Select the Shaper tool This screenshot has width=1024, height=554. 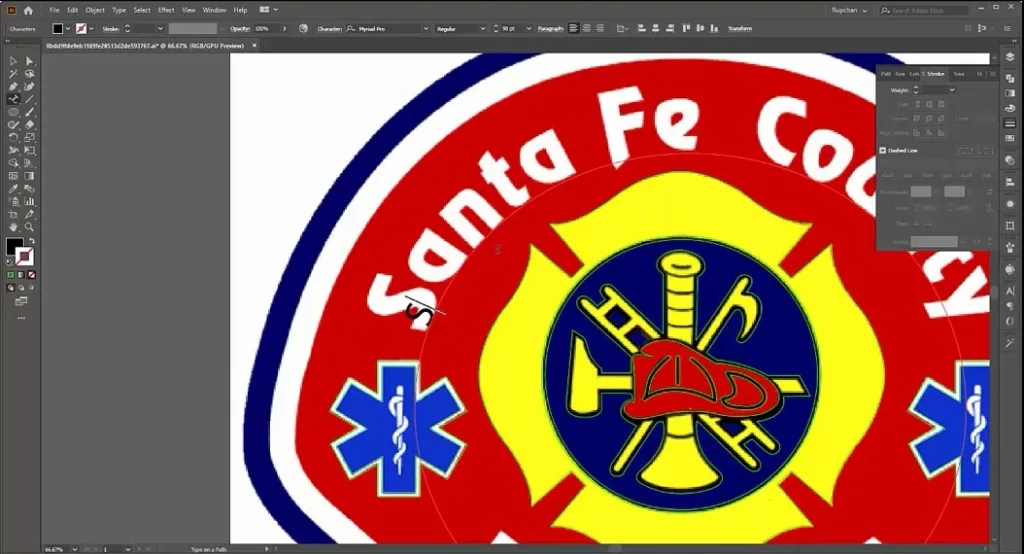pos(13,125)
